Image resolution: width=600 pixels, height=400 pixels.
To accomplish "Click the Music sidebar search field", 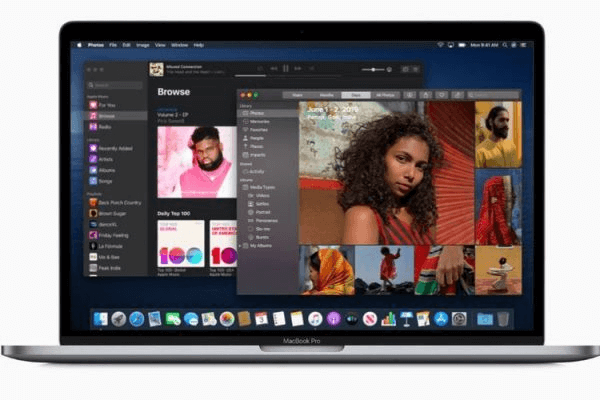I will 116,85.
